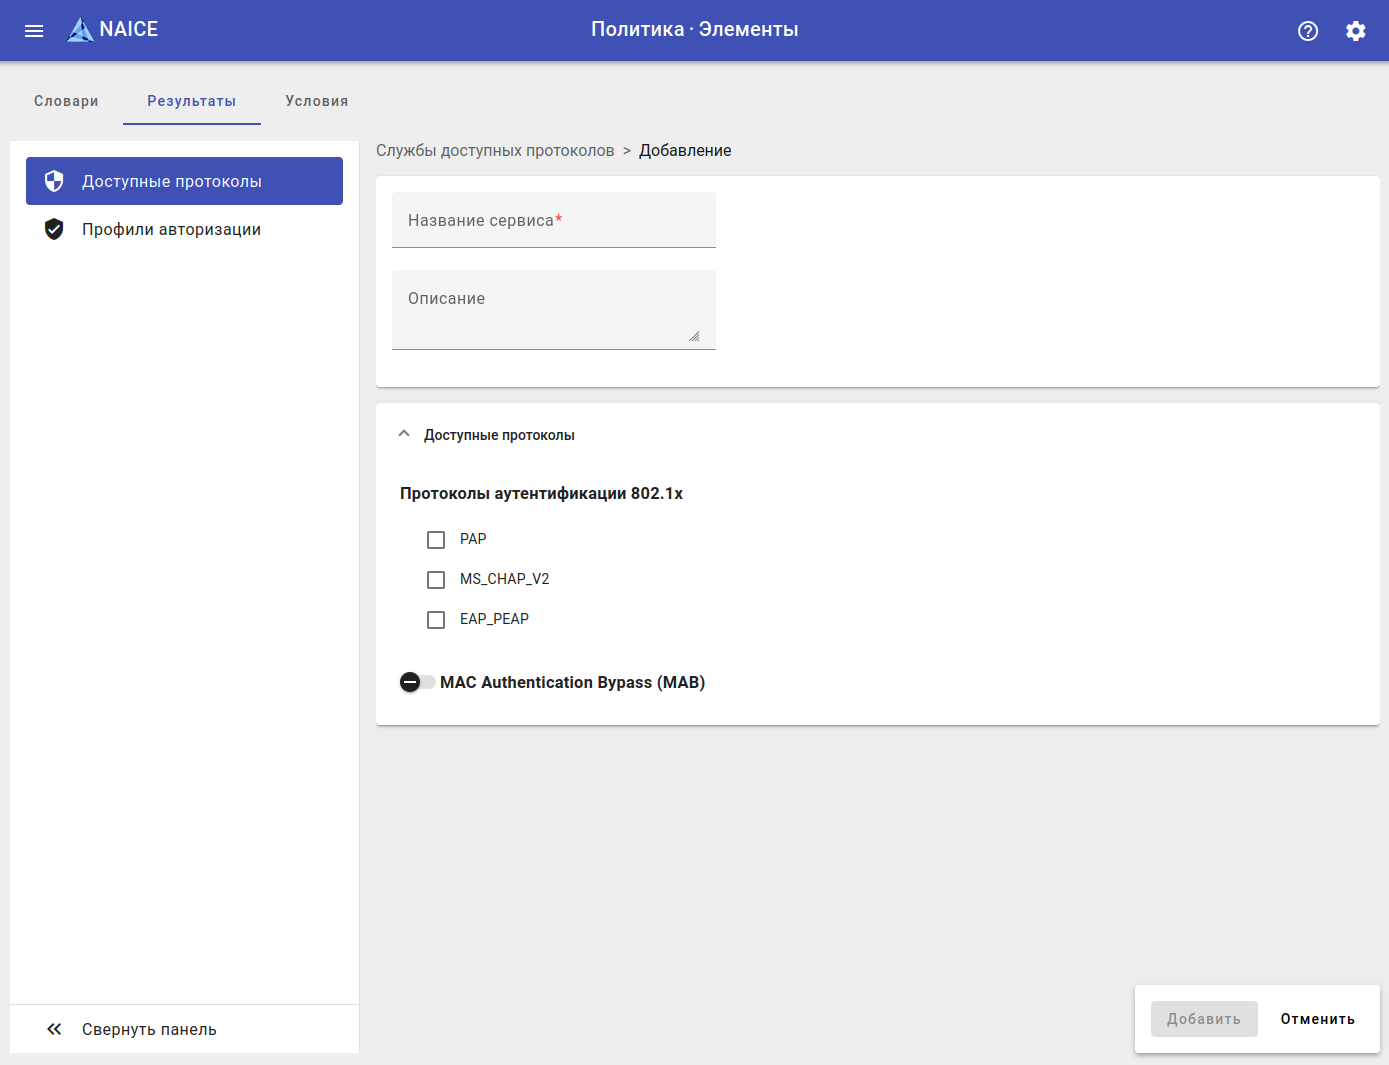Collapse the Доступные протоколы section chevron
This screenshot has width=1389, height=1065.
click(x=404, y=434)
